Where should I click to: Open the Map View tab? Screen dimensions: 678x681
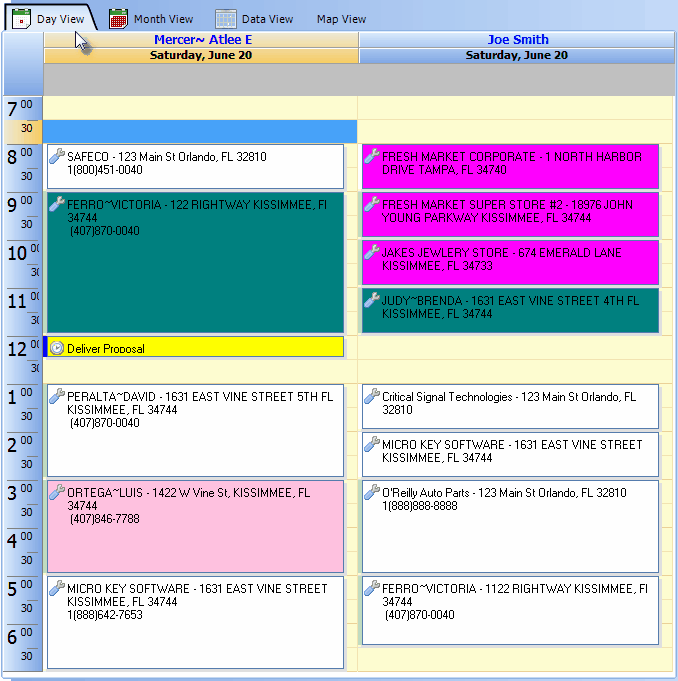(x=341, y=19)
